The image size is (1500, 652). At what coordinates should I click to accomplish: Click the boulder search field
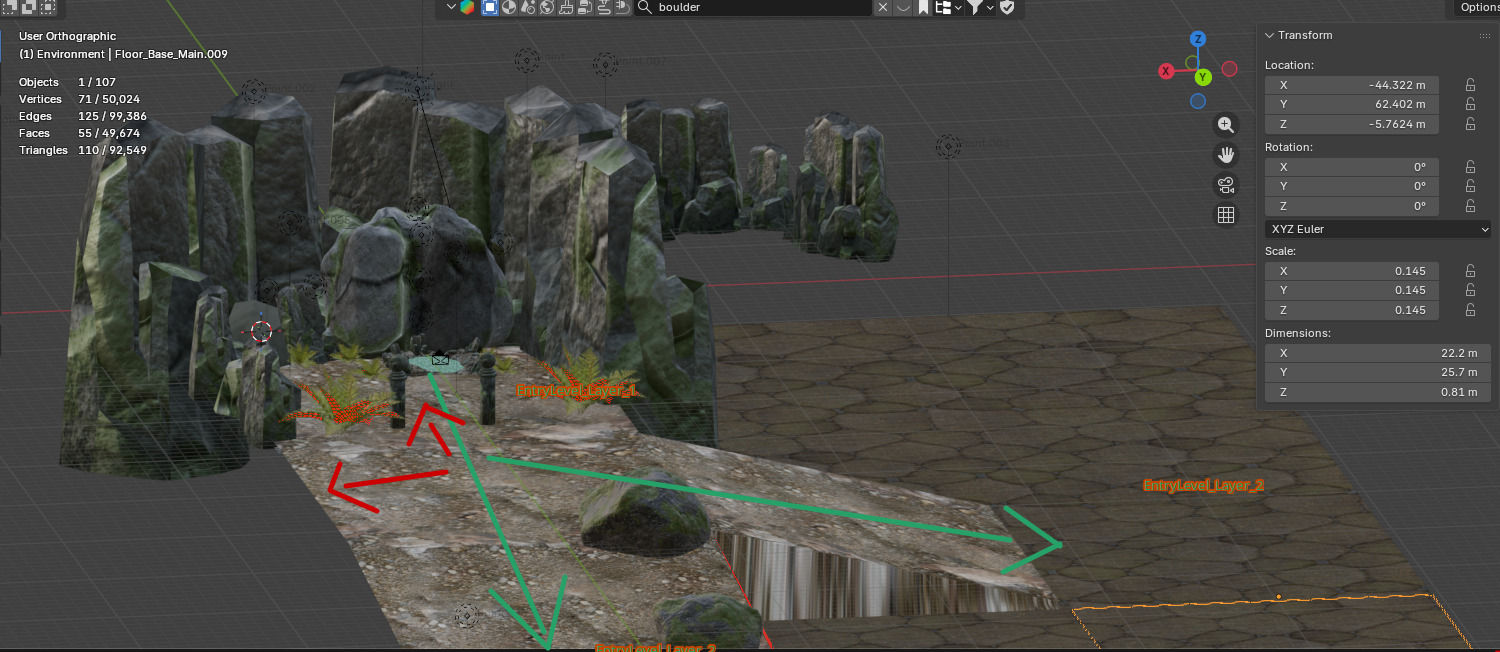[x=753, y=7]
